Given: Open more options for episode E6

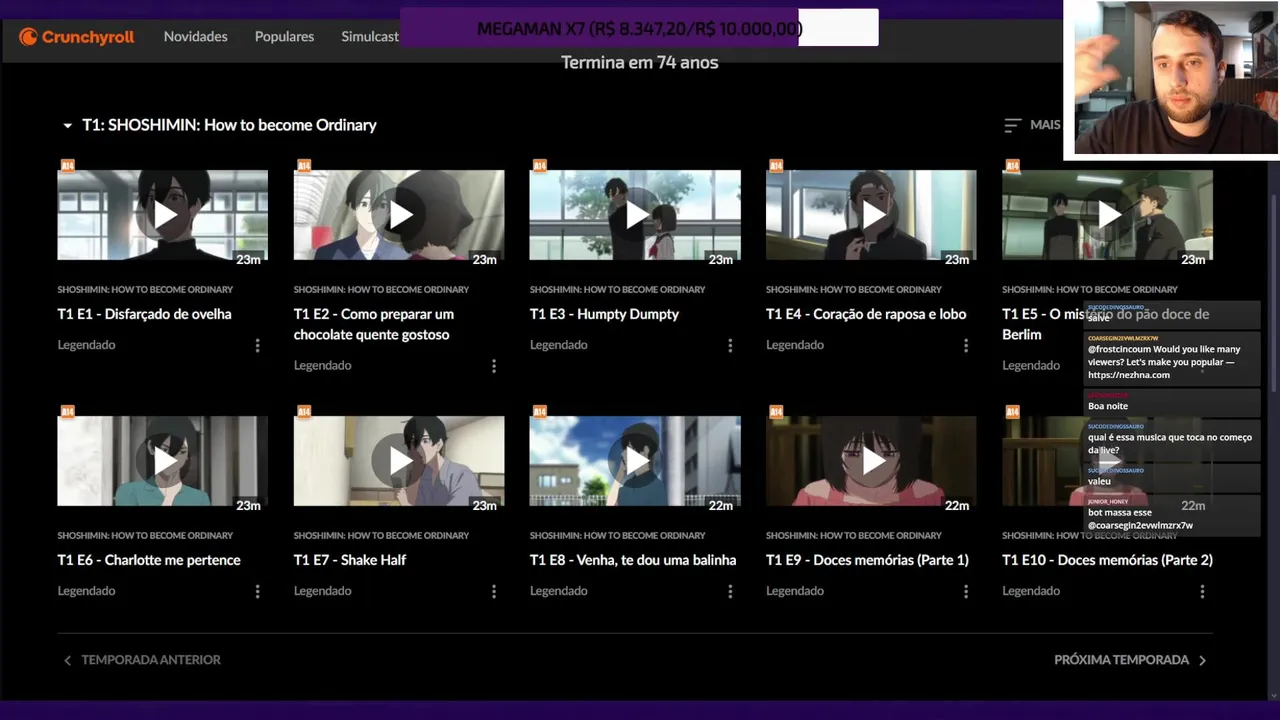Looking at the screenshot, I should coord(257,591).
